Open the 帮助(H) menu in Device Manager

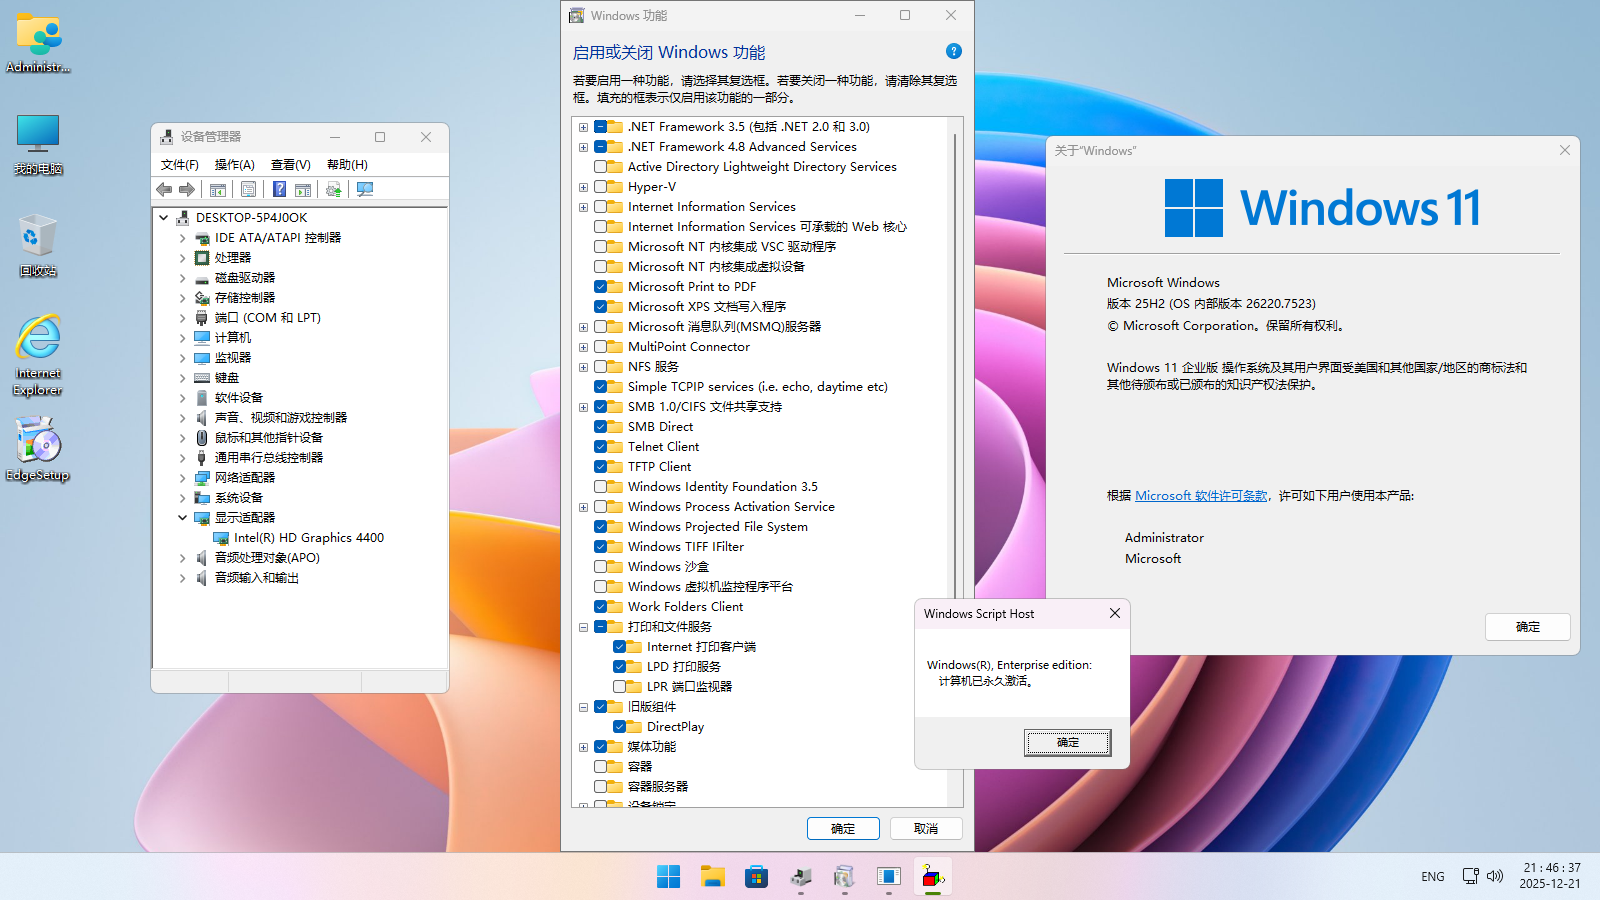(x=347, y=165)
